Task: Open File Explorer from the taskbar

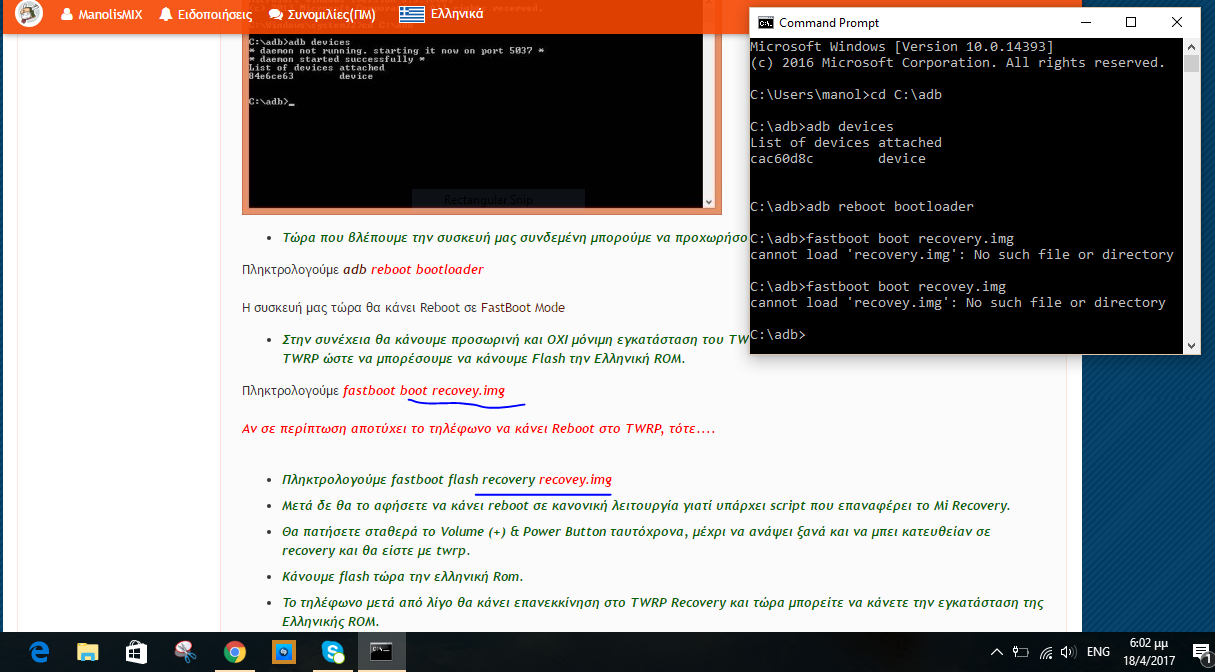Action: [x=89, y=652]
